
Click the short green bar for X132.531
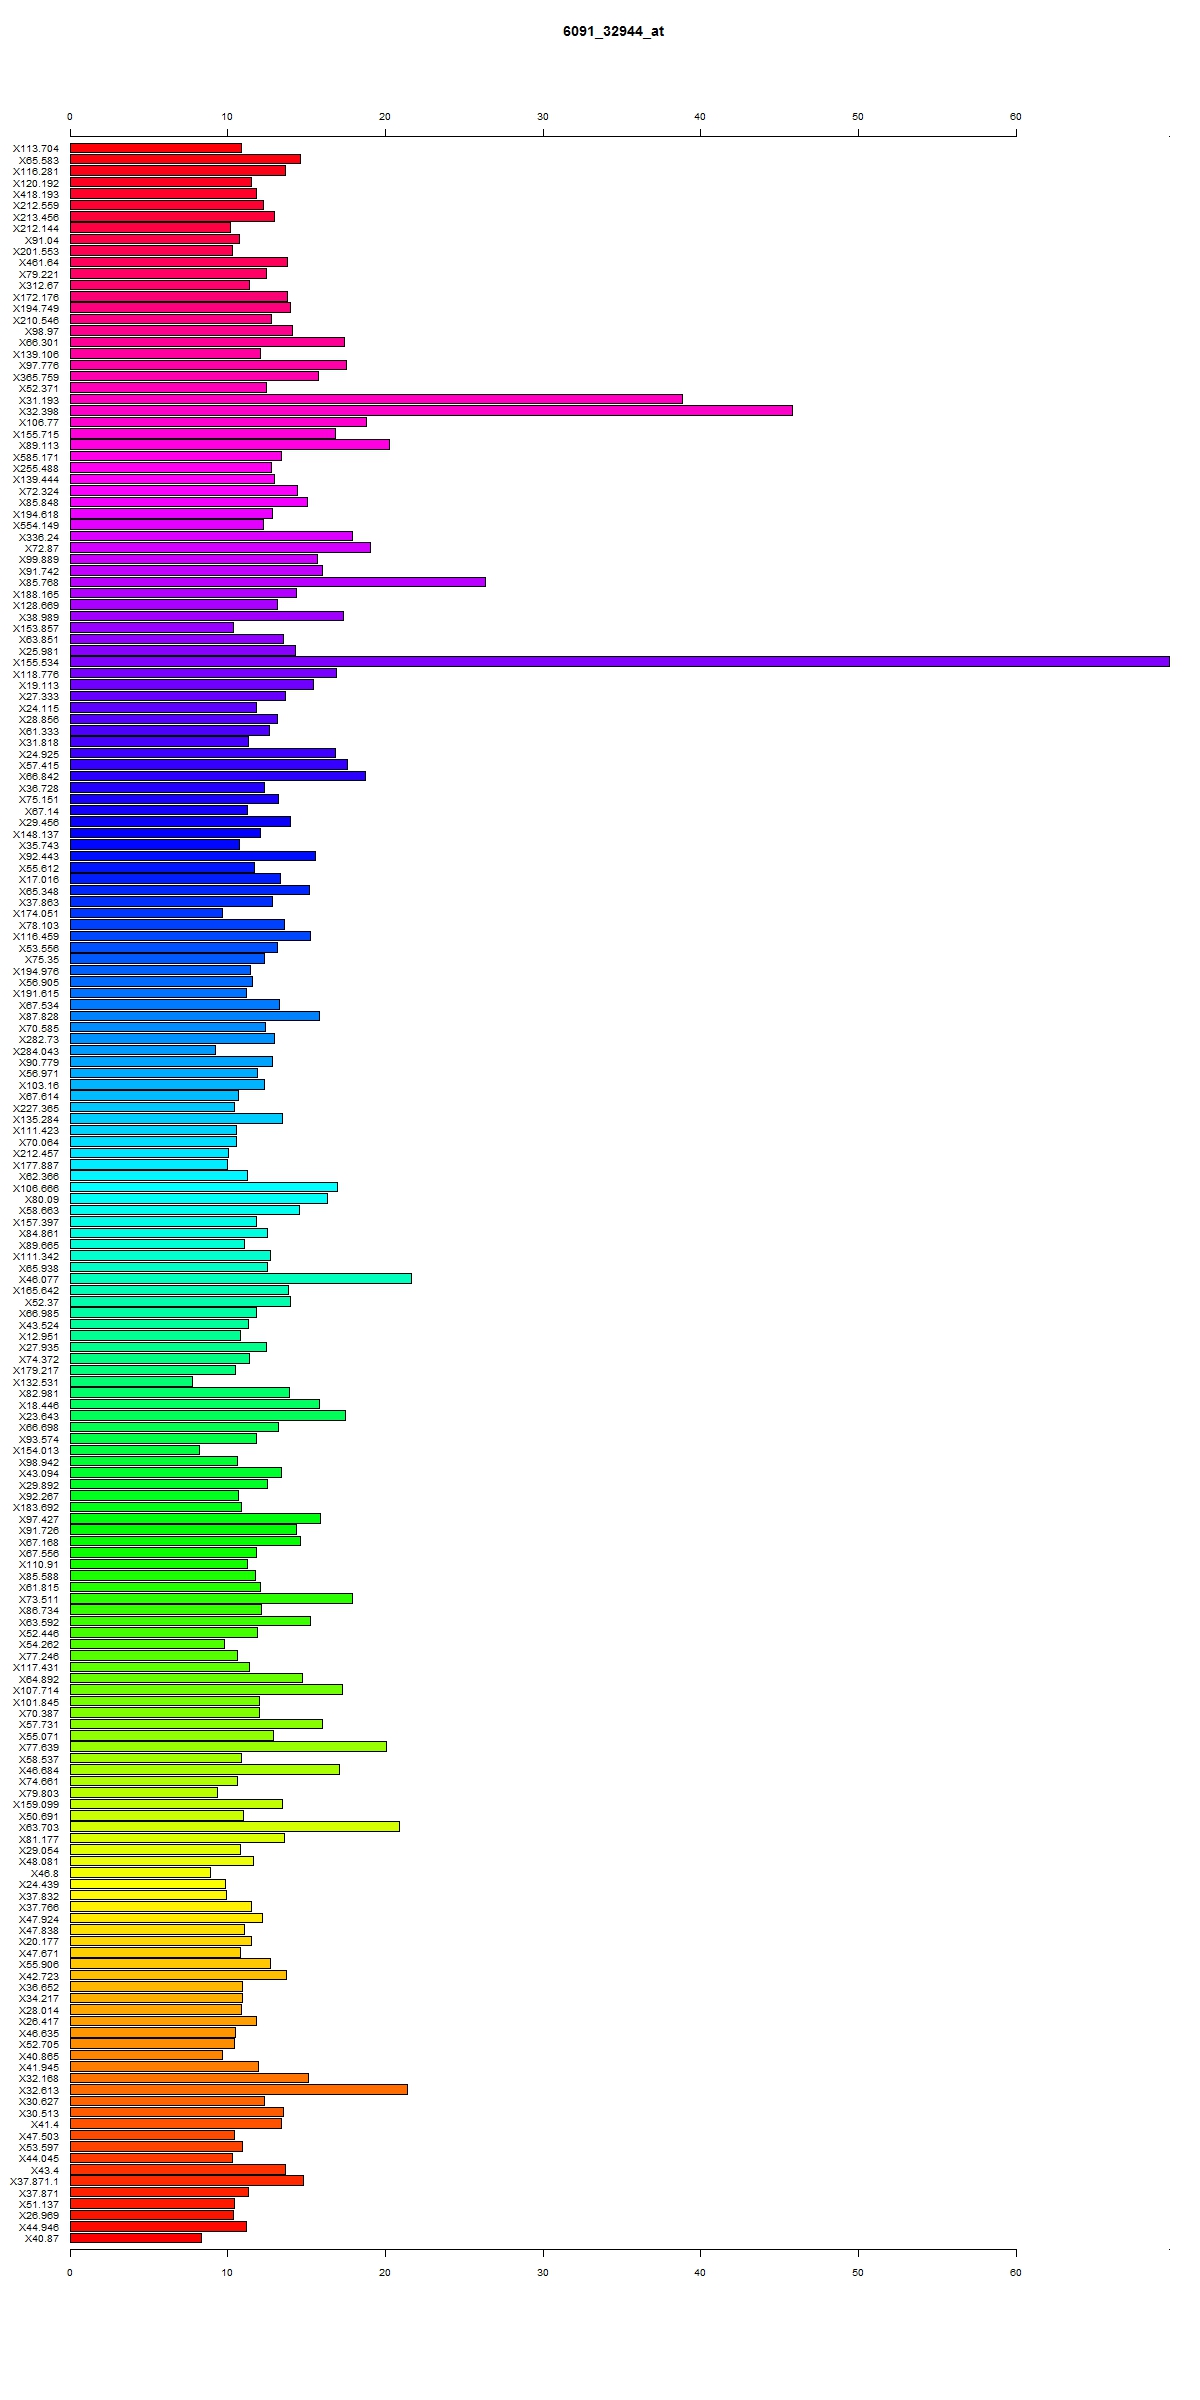point(131,1382)
